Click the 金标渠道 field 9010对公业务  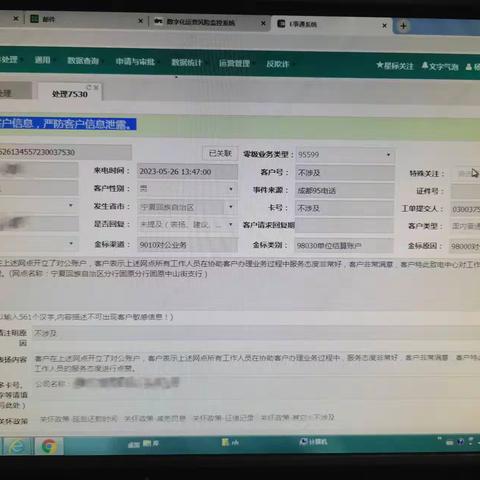coord(188,245)
